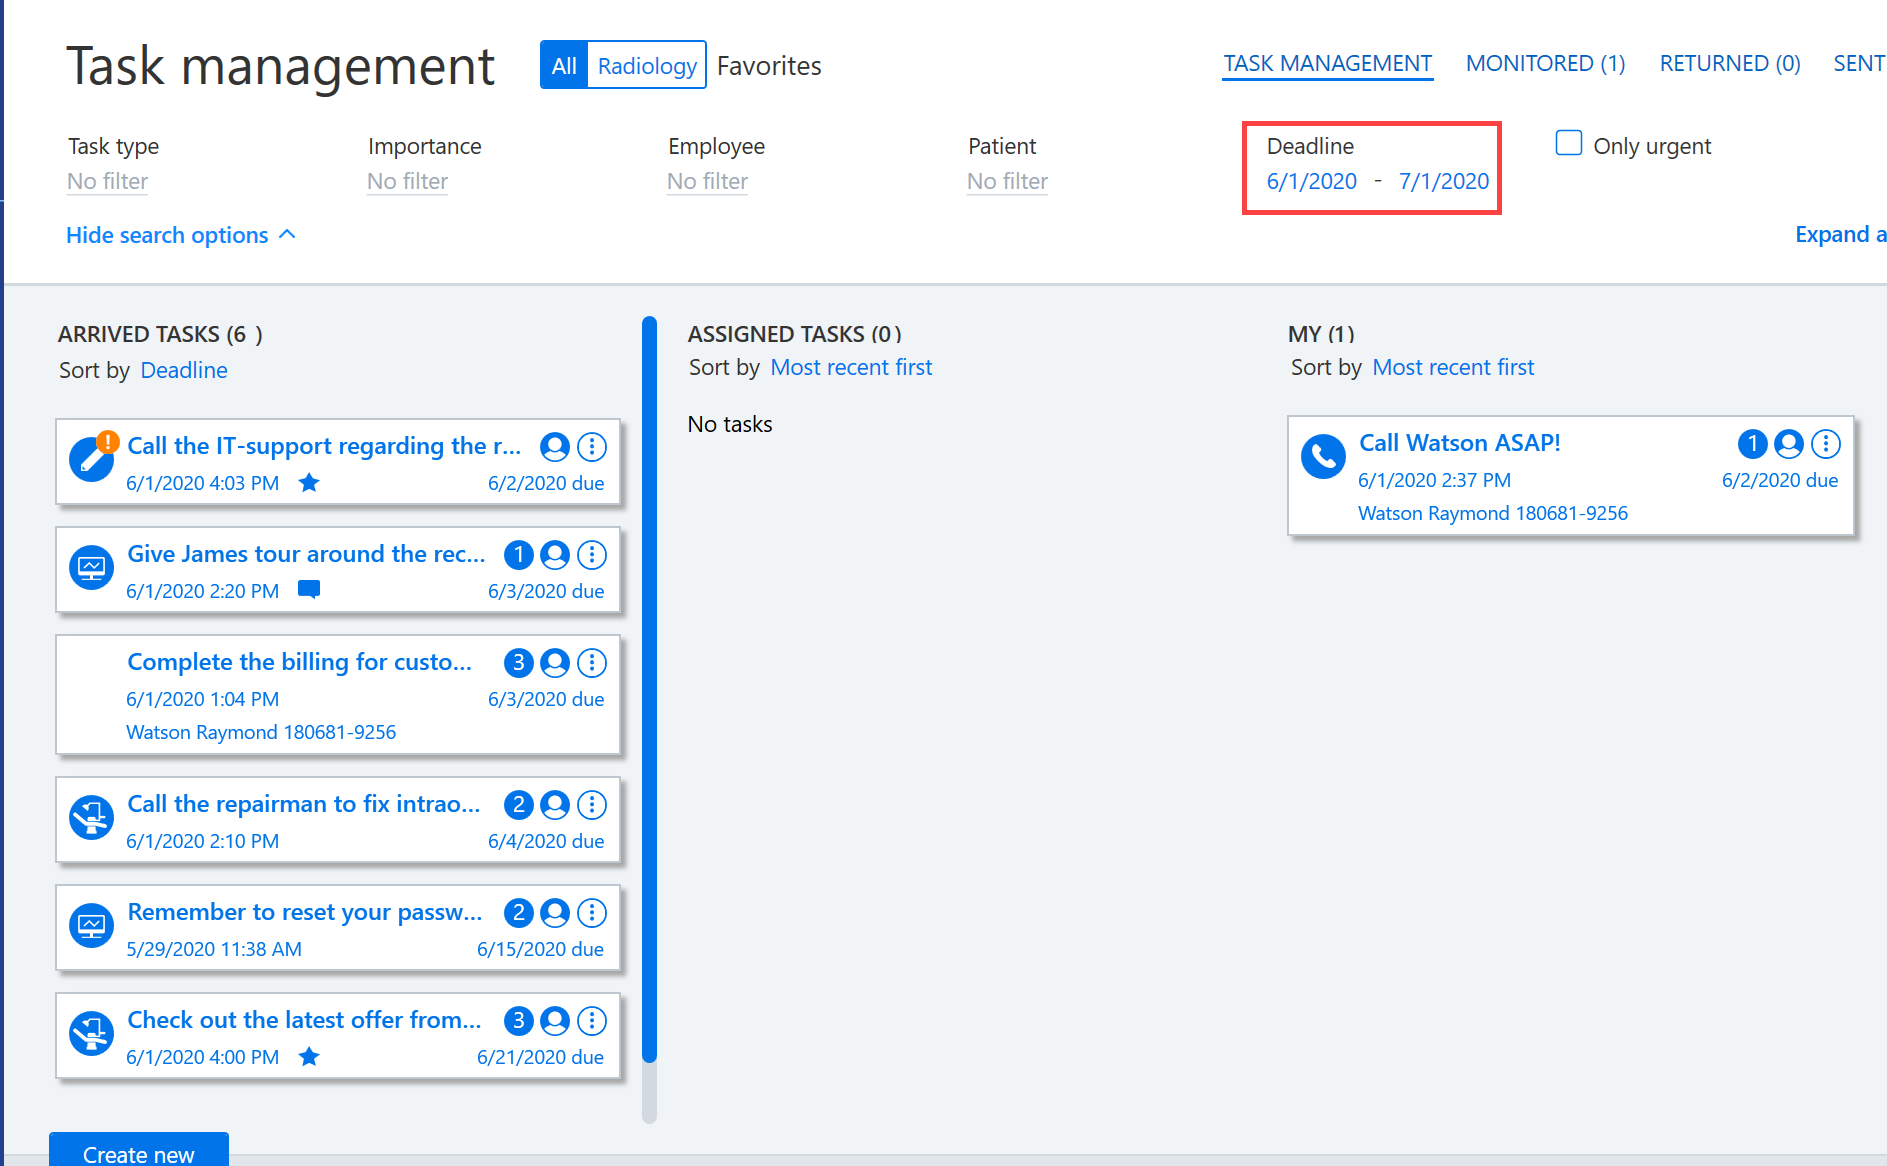The width and height of the screenshot is (1887, 1166).
Task: Select the Radiology filter toggle
Action: click(x=647, y=65)
